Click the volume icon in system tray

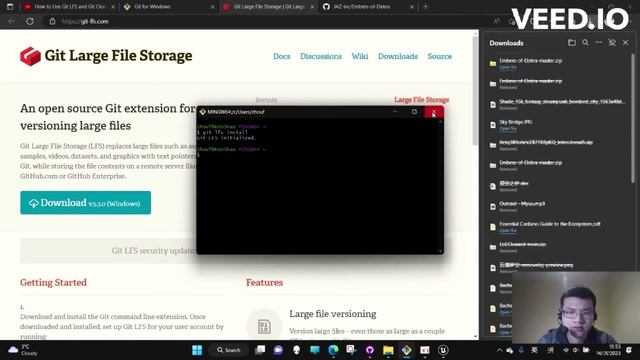click(x=575, y=350)
